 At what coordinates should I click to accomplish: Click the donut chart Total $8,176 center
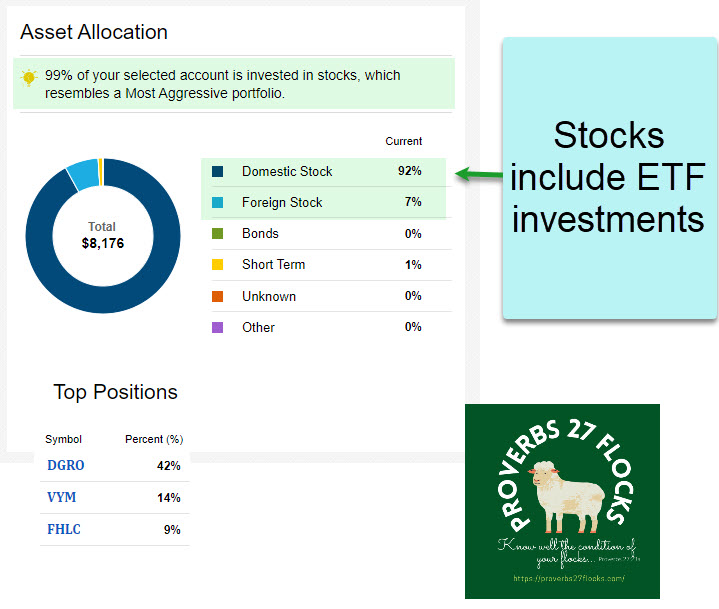coord(102,235)
